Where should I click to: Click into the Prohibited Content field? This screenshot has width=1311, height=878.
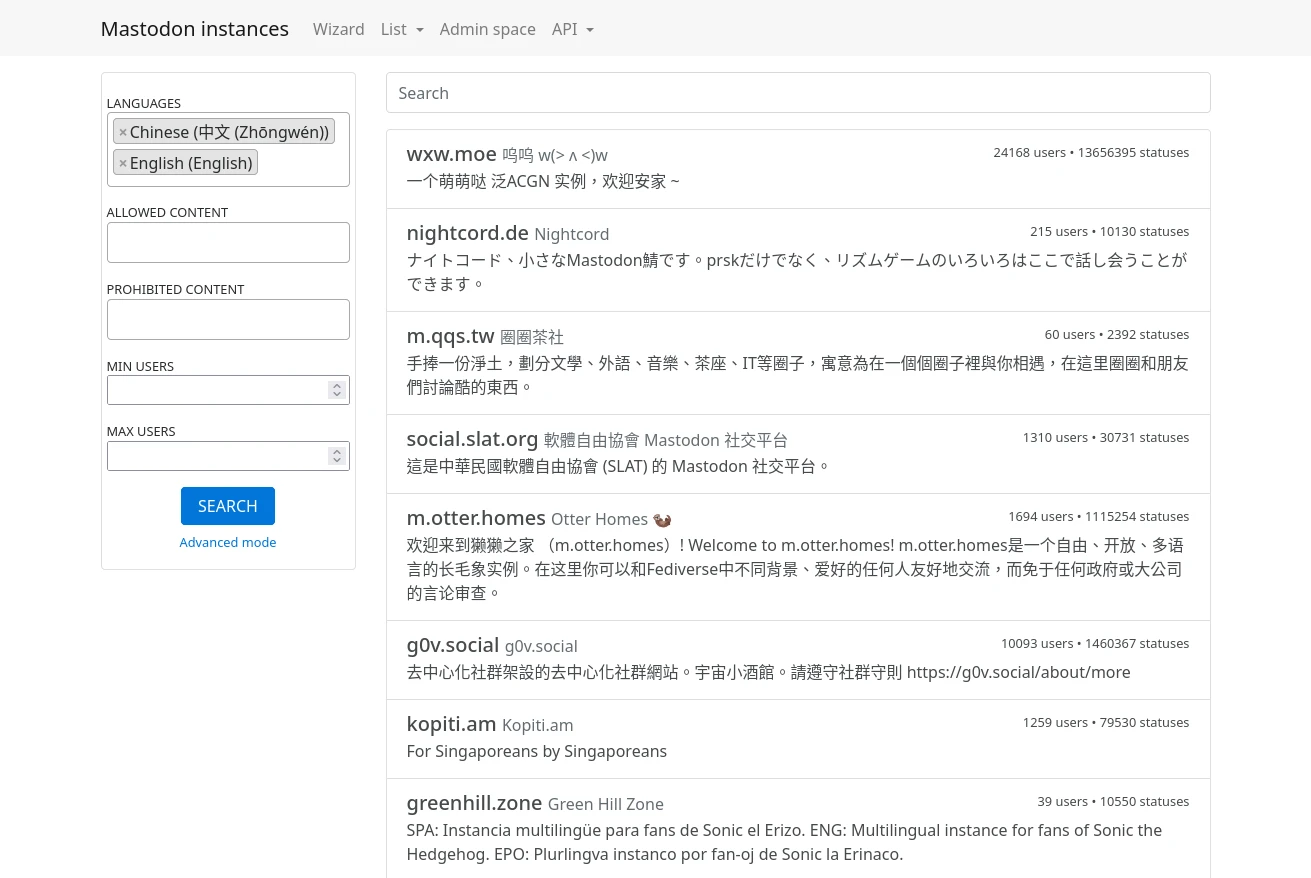228,319
